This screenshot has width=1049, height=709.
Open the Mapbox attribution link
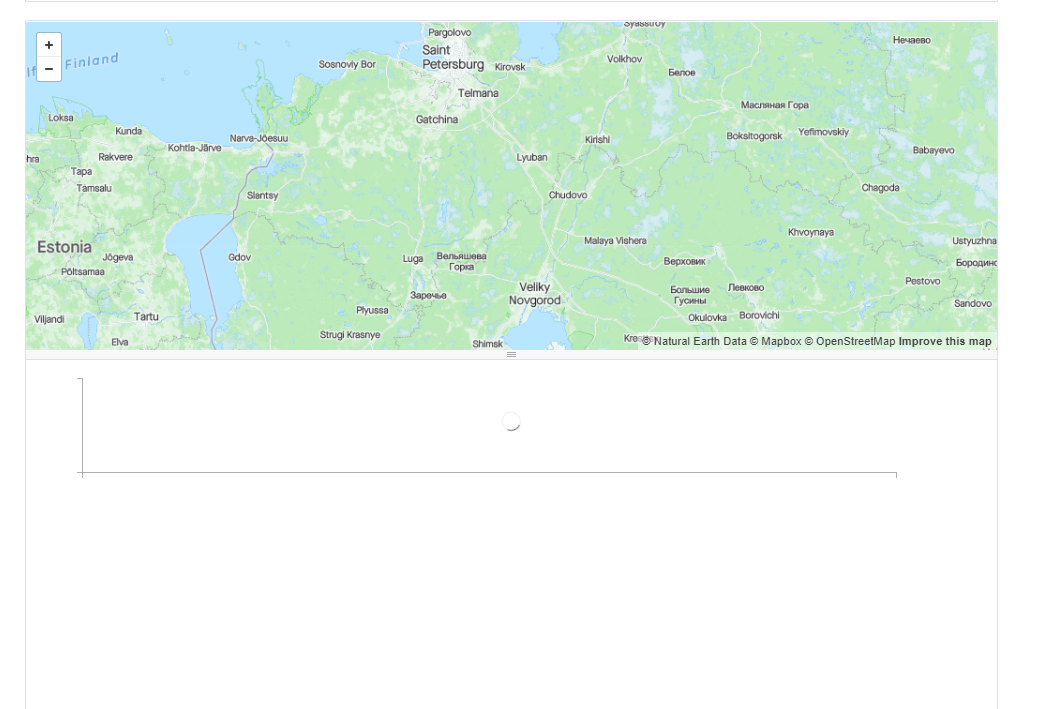(775, 341)
